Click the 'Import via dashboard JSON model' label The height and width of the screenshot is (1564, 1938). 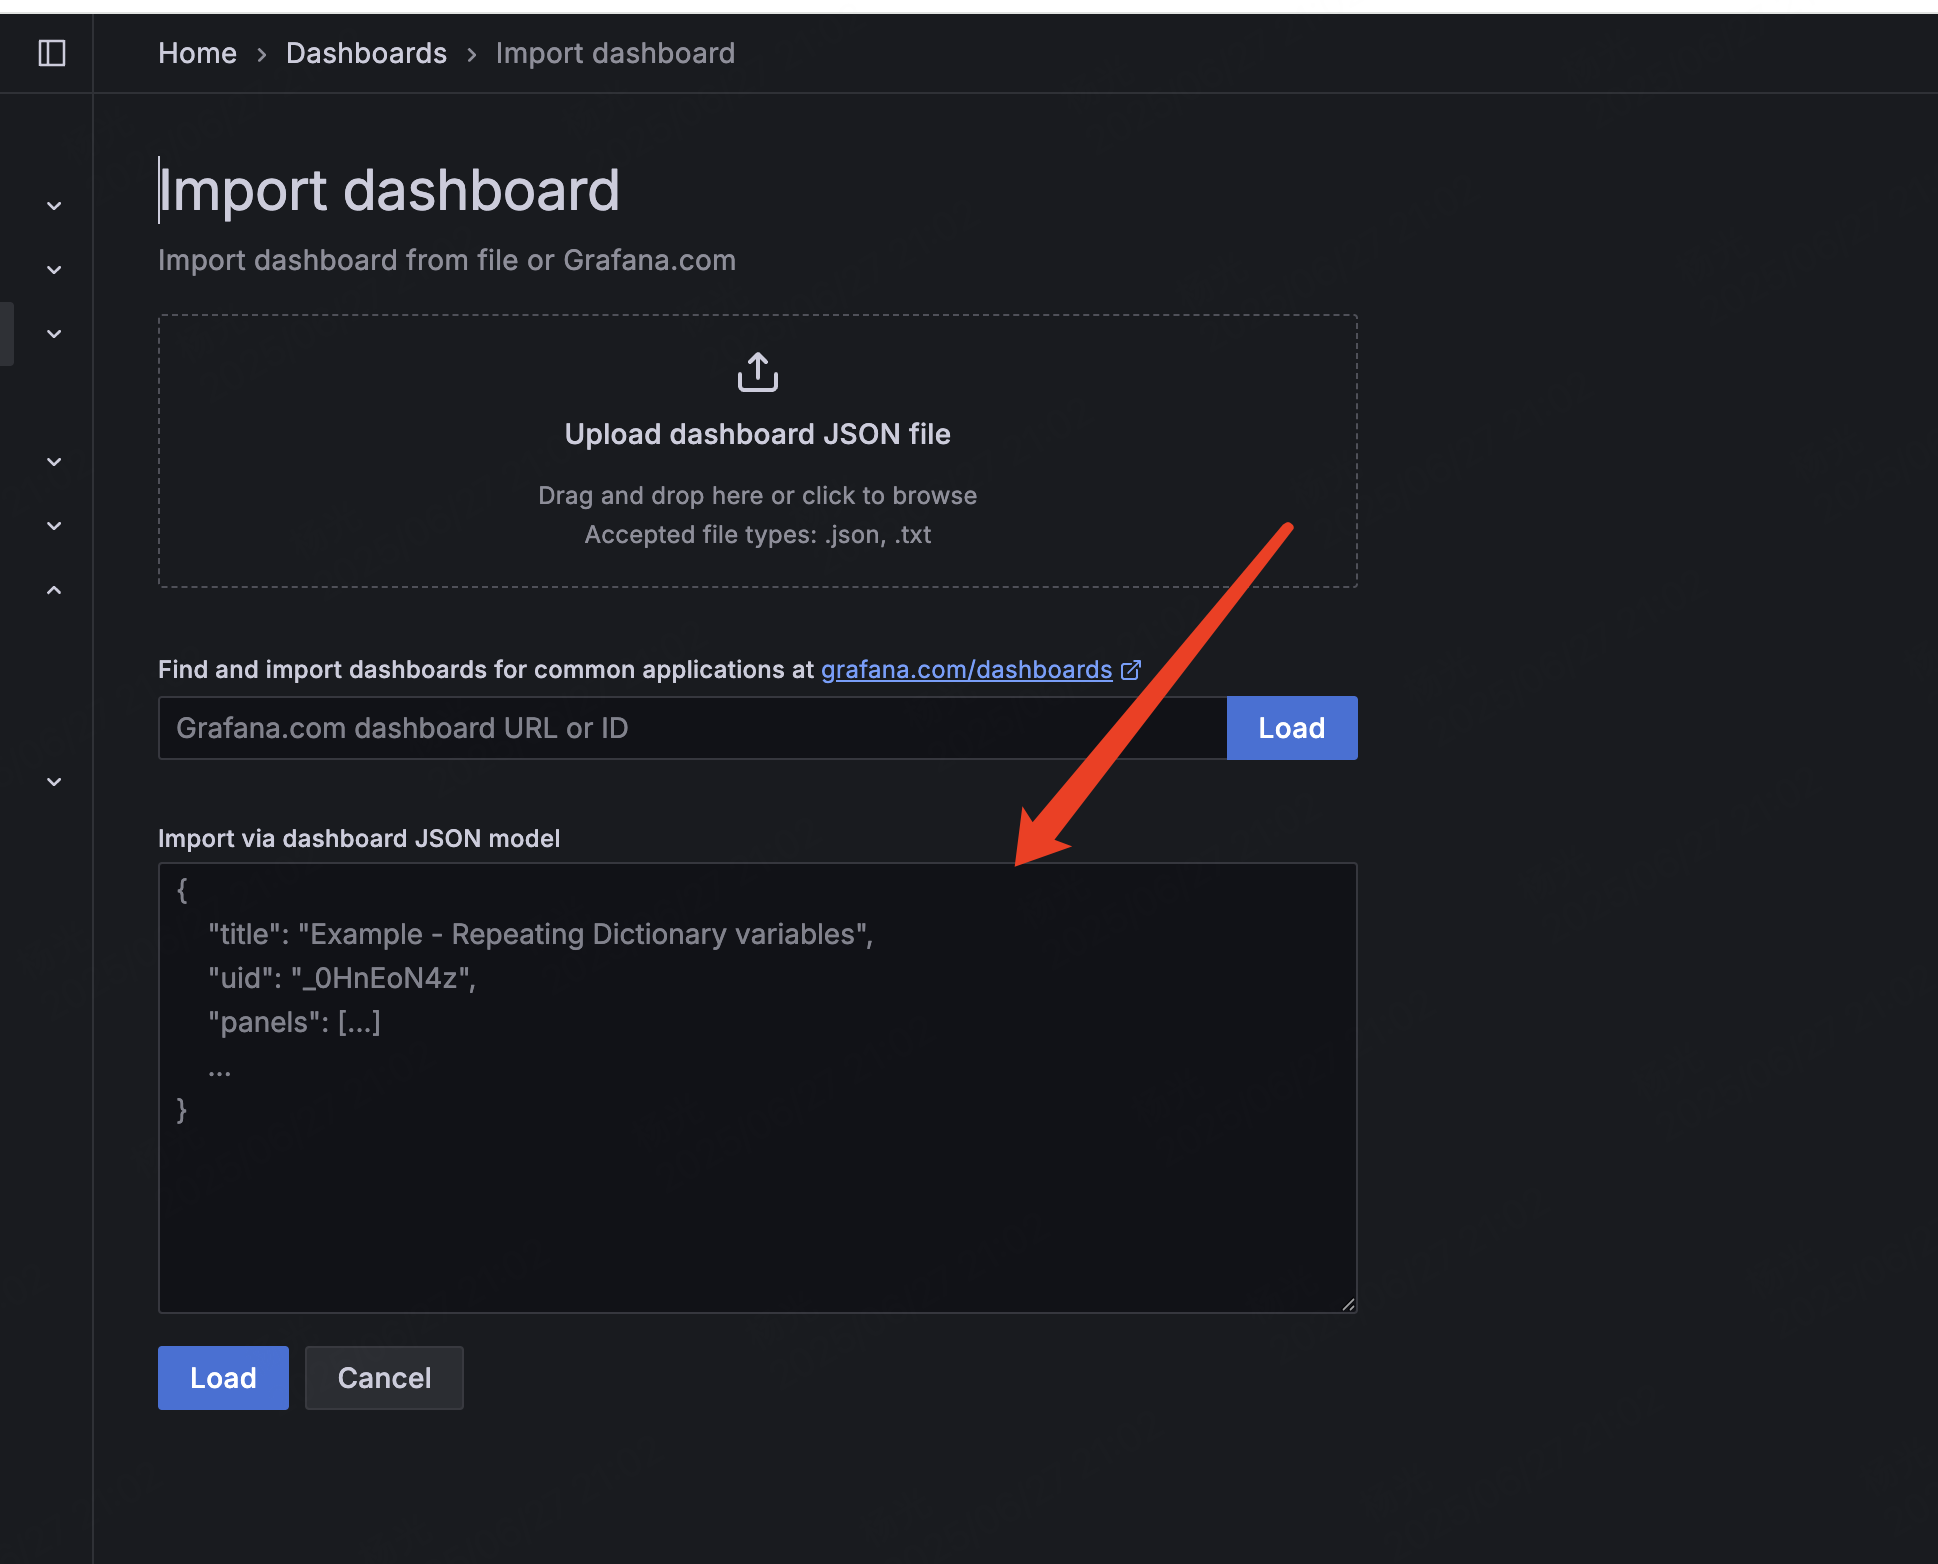click(359, 838)
